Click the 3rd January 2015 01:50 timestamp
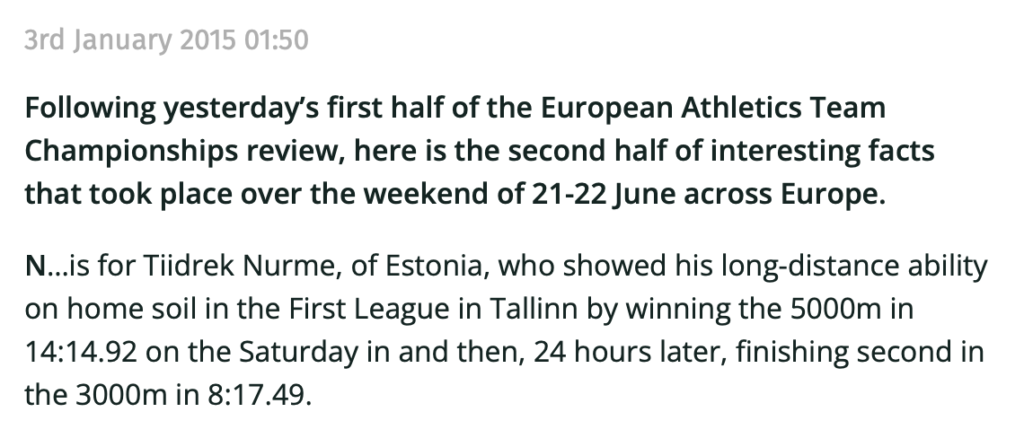Viewport: 1024px width, 447px height. coord(167,41)
